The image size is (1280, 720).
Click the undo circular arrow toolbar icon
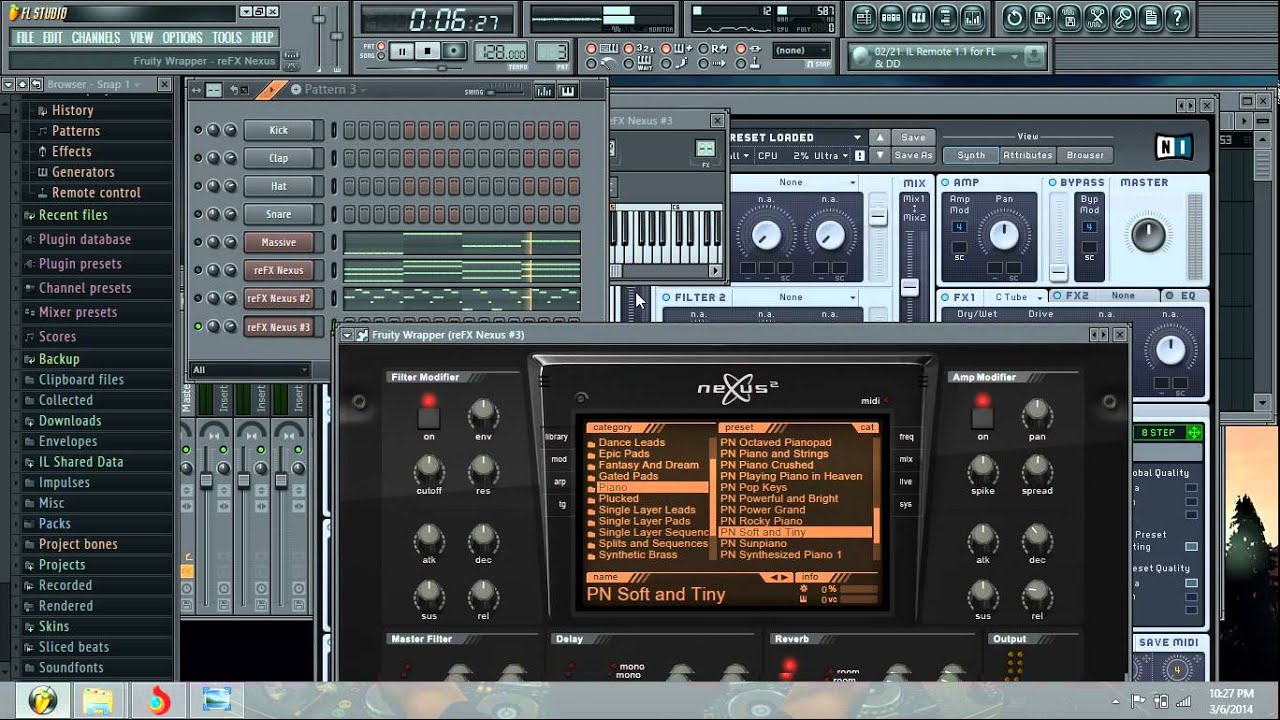[1014, 17]
